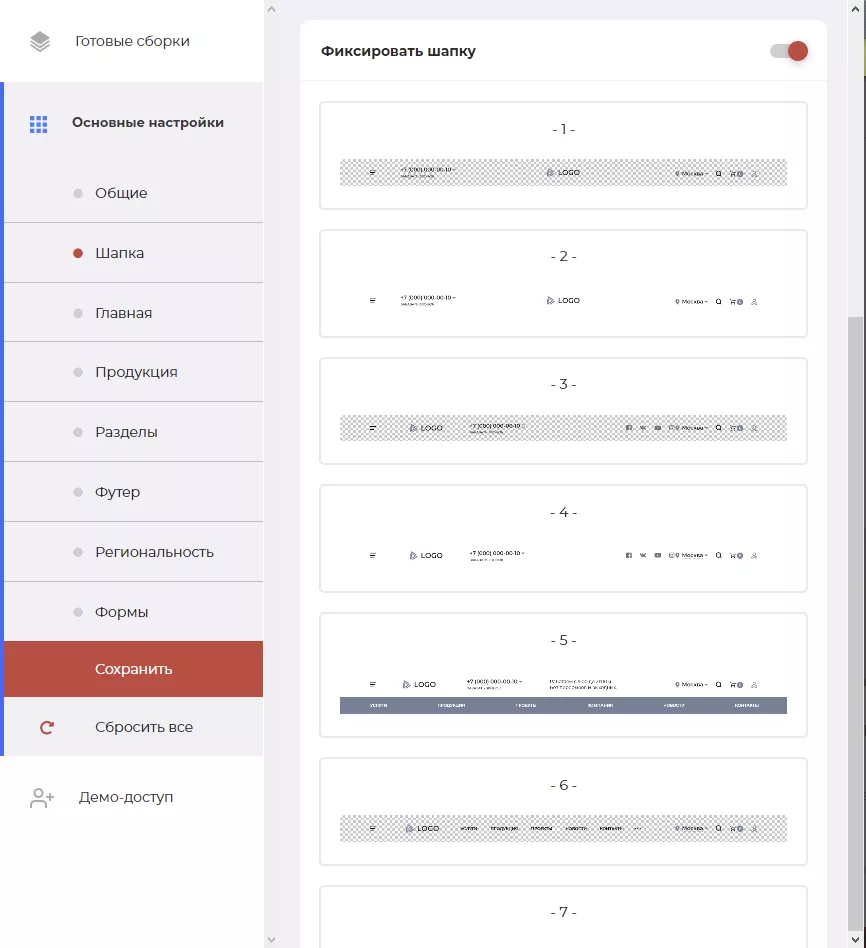866x948 pixels.
Task: Choose header layout option 6
Action: (x=563, y=811)
